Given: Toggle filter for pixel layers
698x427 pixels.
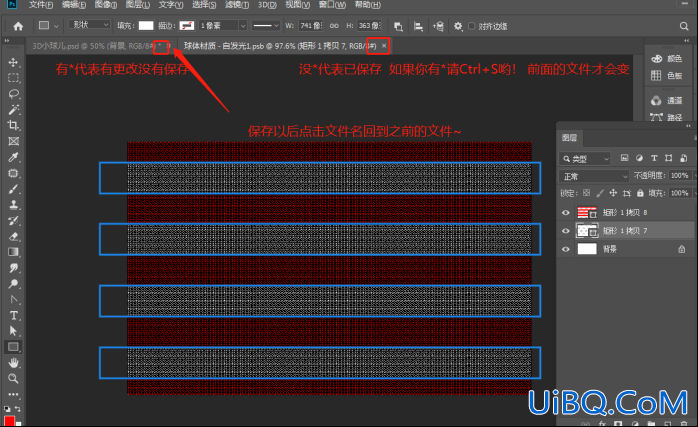Looking at the screenshot, I should coord(625,158).
